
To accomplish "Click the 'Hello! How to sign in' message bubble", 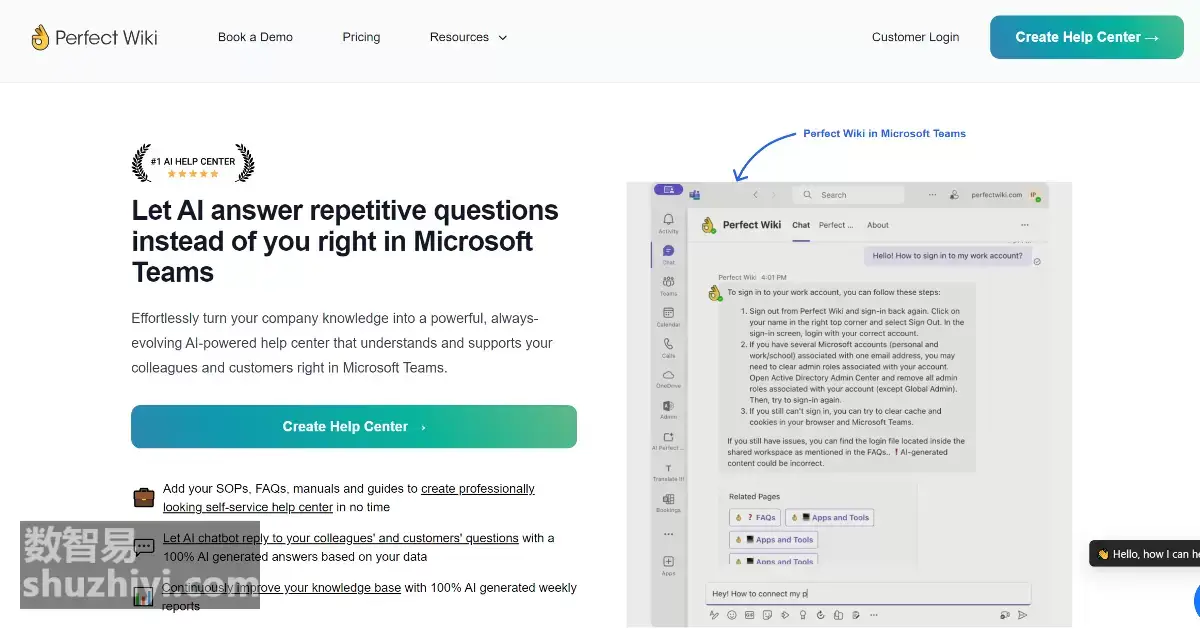I will coord(947,255).
